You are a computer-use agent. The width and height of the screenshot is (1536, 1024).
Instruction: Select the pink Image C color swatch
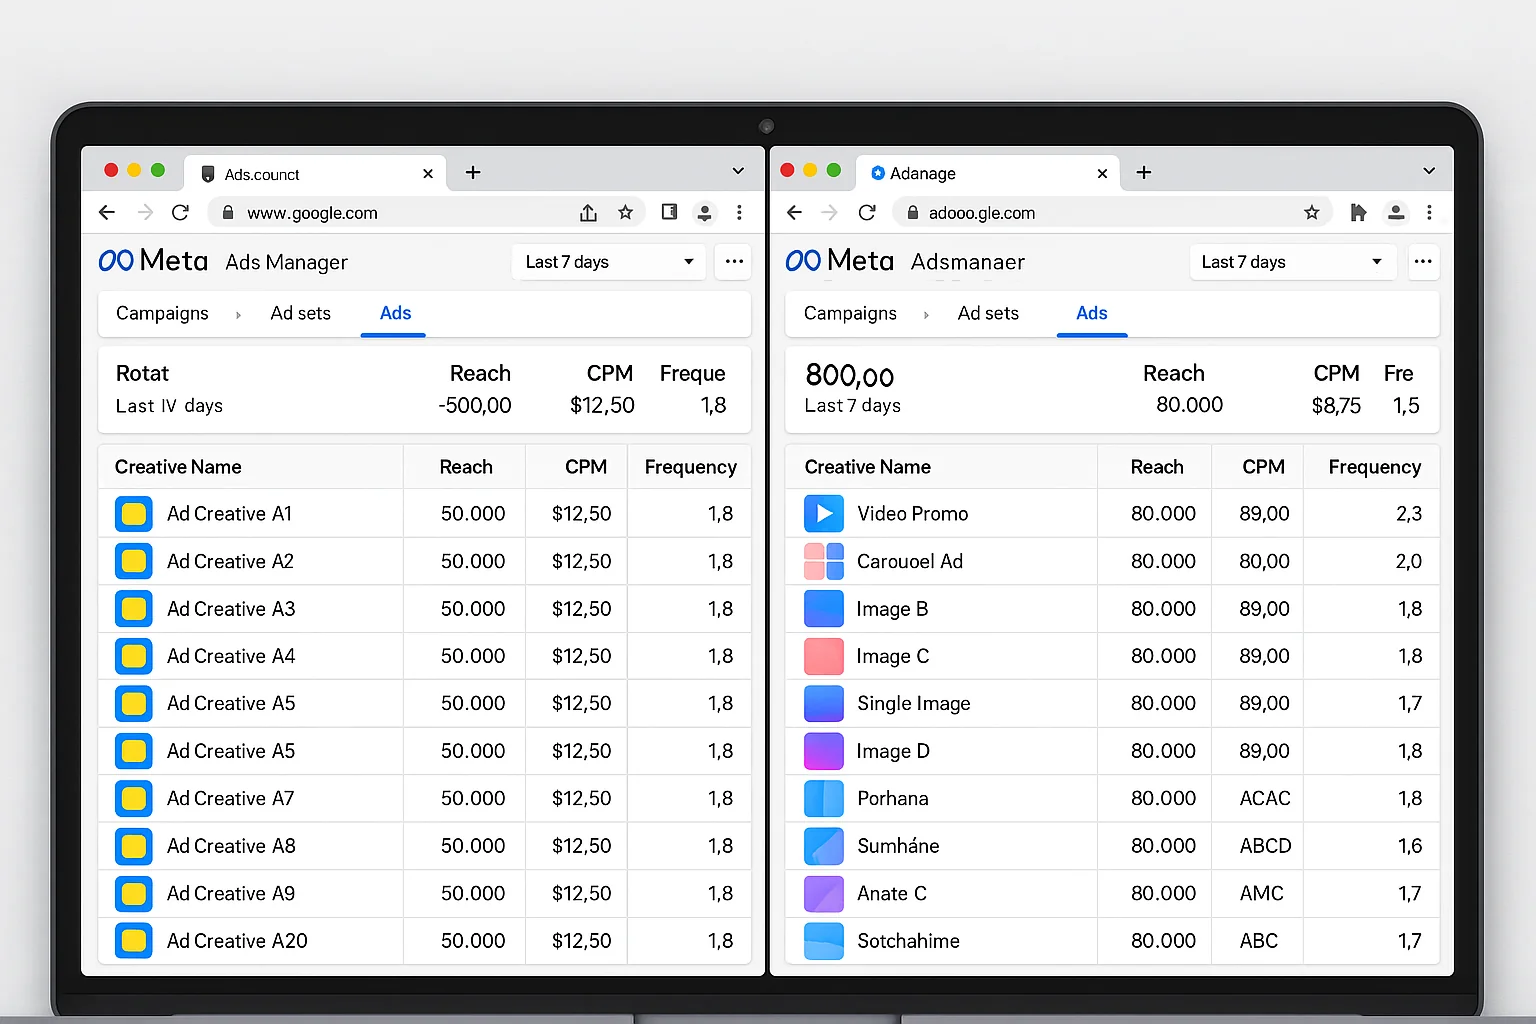point(822,656)
